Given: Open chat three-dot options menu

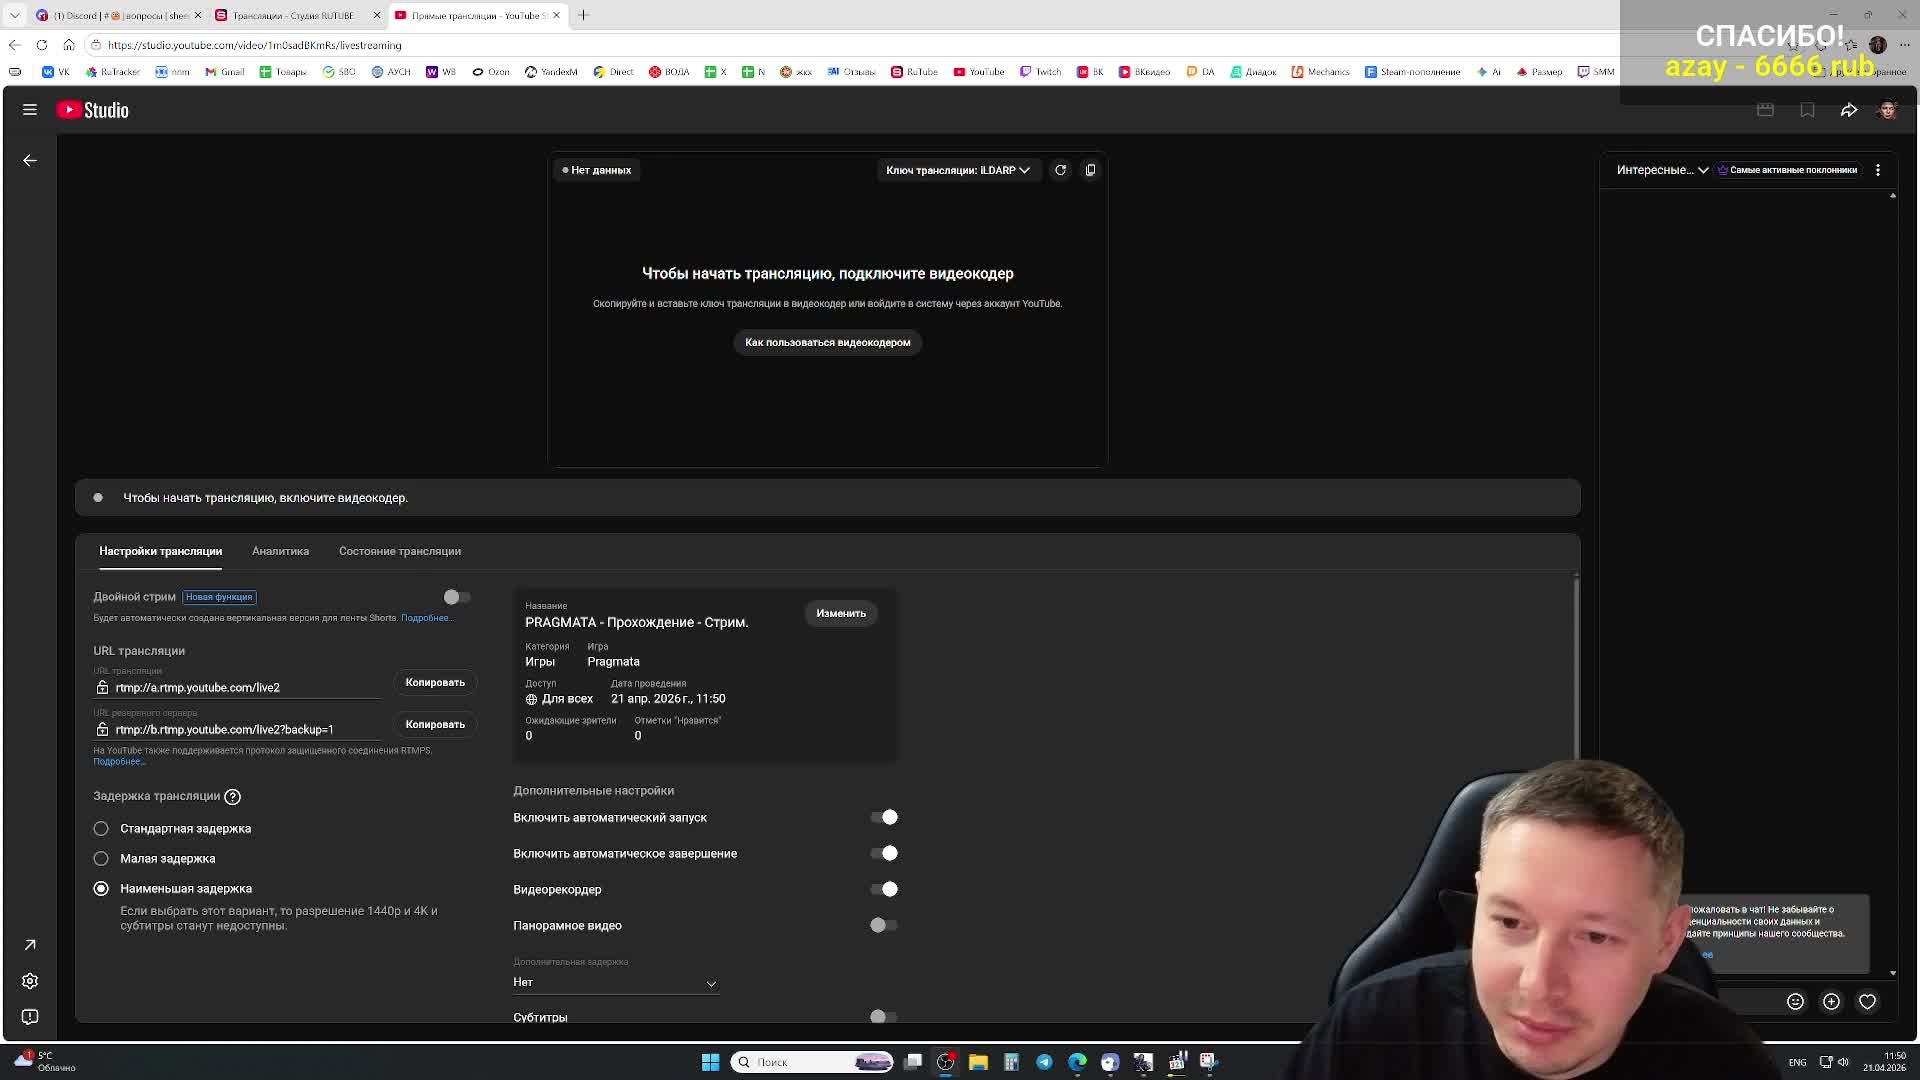Looking at the screenshot, I should point(1877,170).
